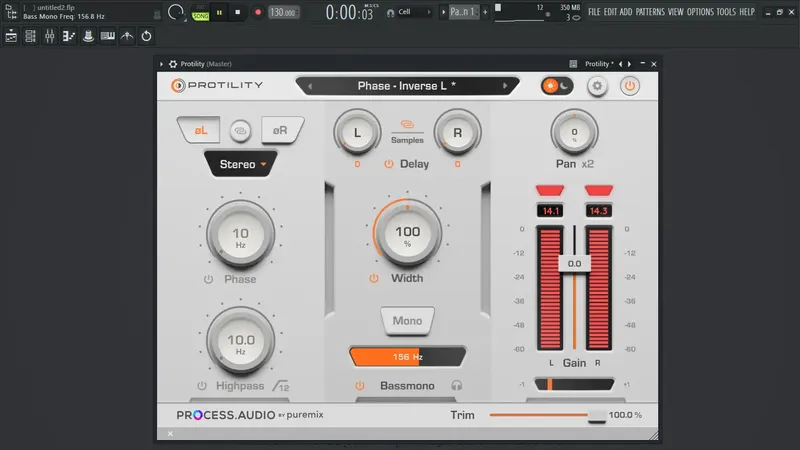Arm recording with the red record button
800x450 pixels.
point(258,12)
